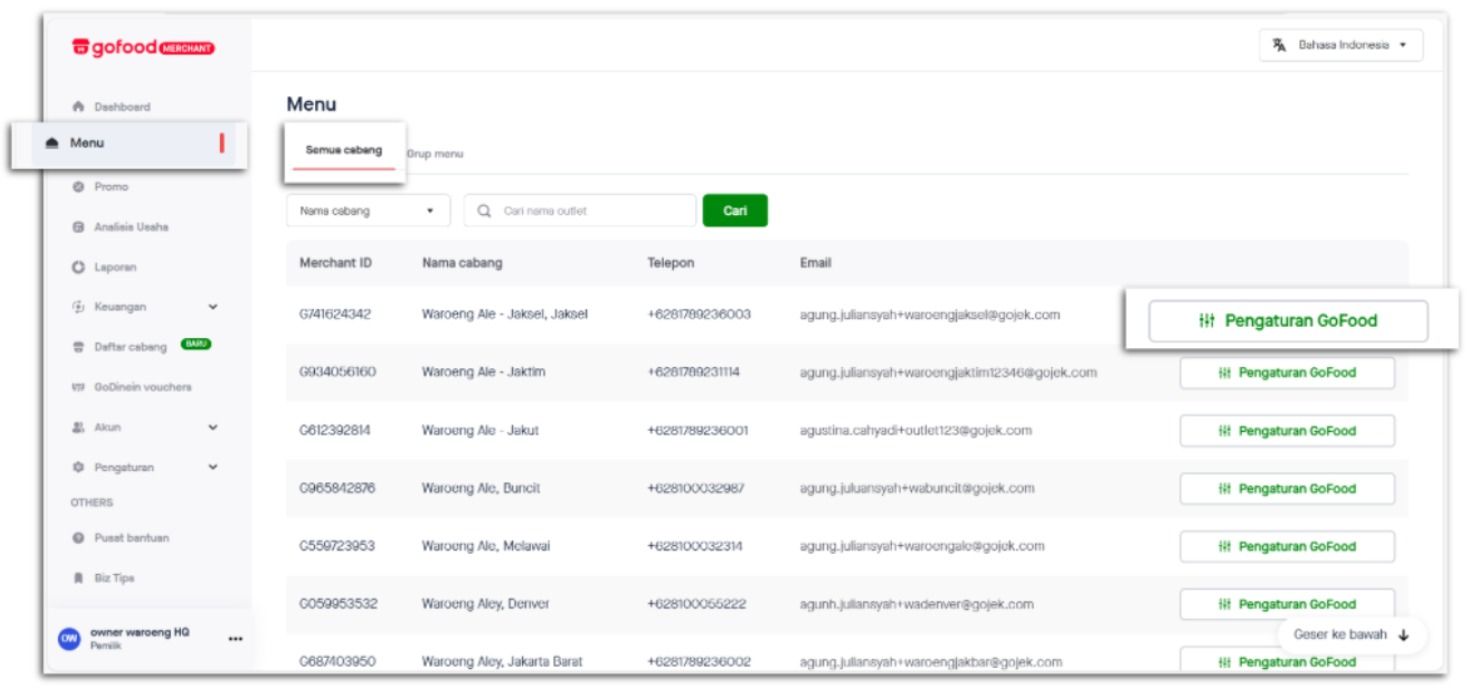
Task: Expand the Akun submenu chevron
Action: [212, 426]
